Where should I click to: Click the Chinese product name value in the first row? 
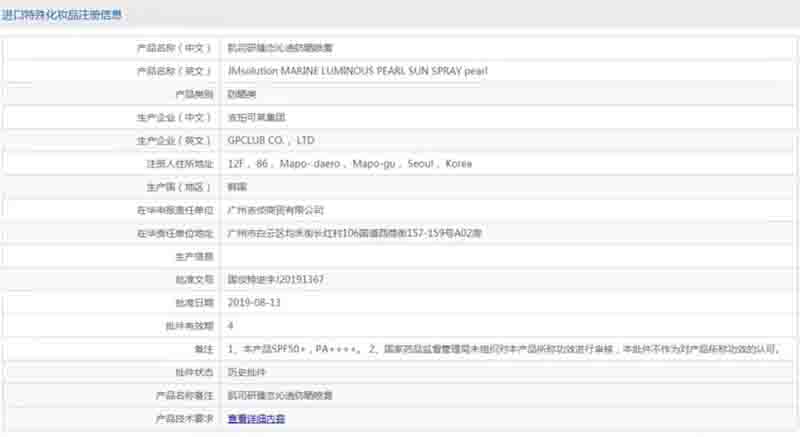280,48
